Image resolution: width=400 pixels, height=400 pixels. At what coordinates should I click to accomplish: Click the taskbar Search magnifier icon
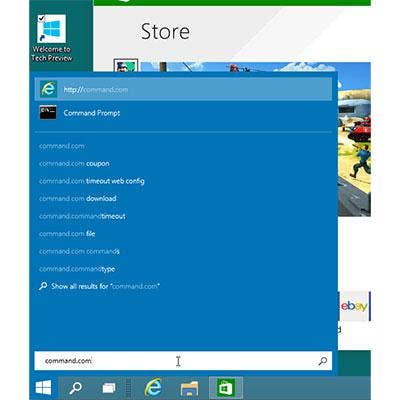pyautogui.click(x=75, y=388)
